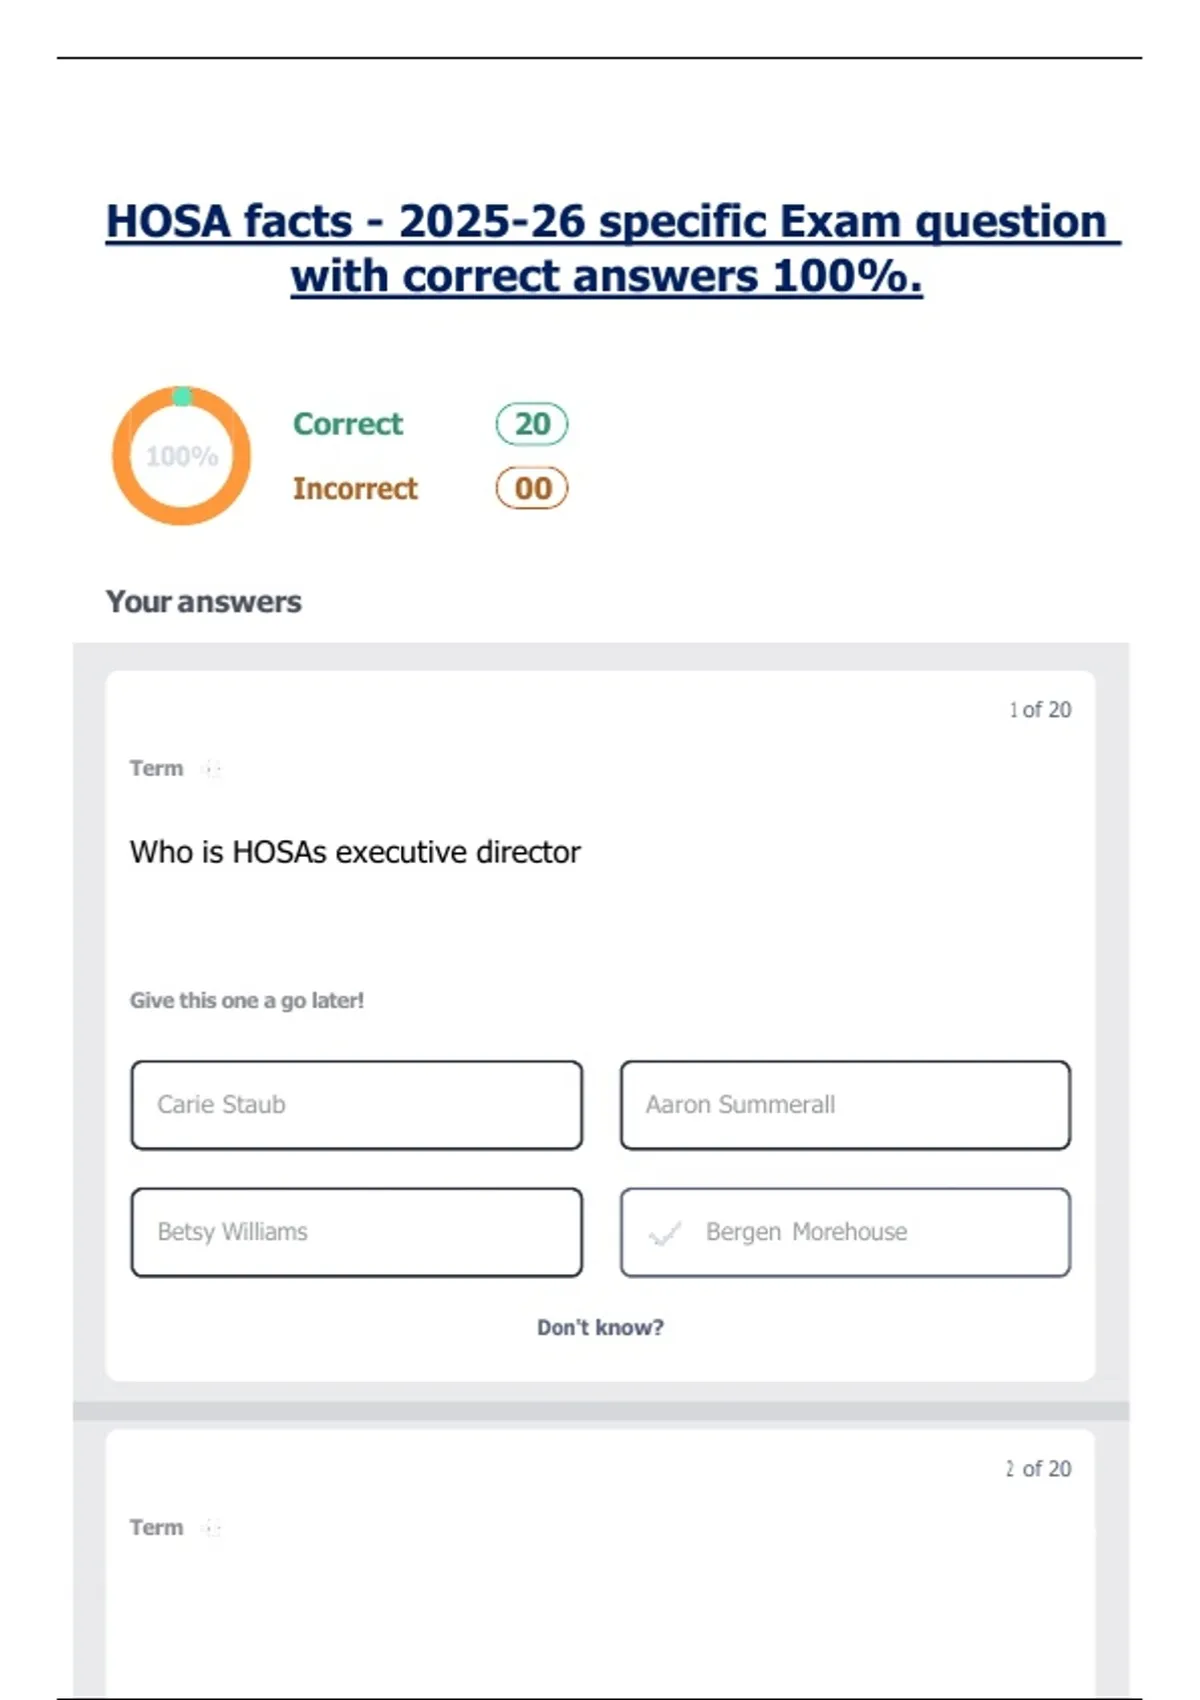Click the Your answers heading

pyautogui.click(x=204, y=602)
